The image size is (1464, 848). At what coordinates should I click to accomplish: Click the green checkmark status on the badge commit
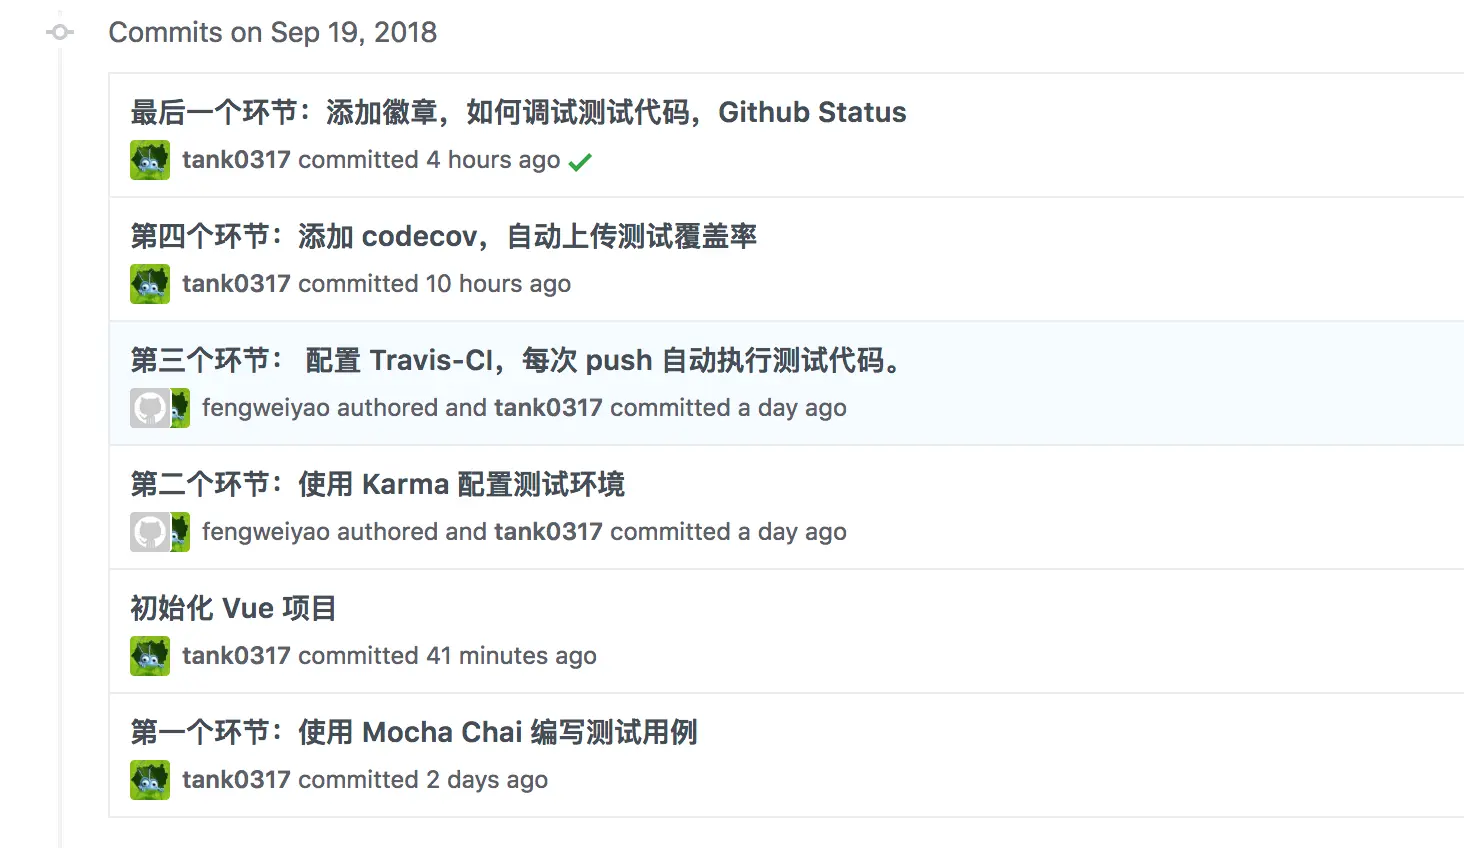tap(580, 160)
